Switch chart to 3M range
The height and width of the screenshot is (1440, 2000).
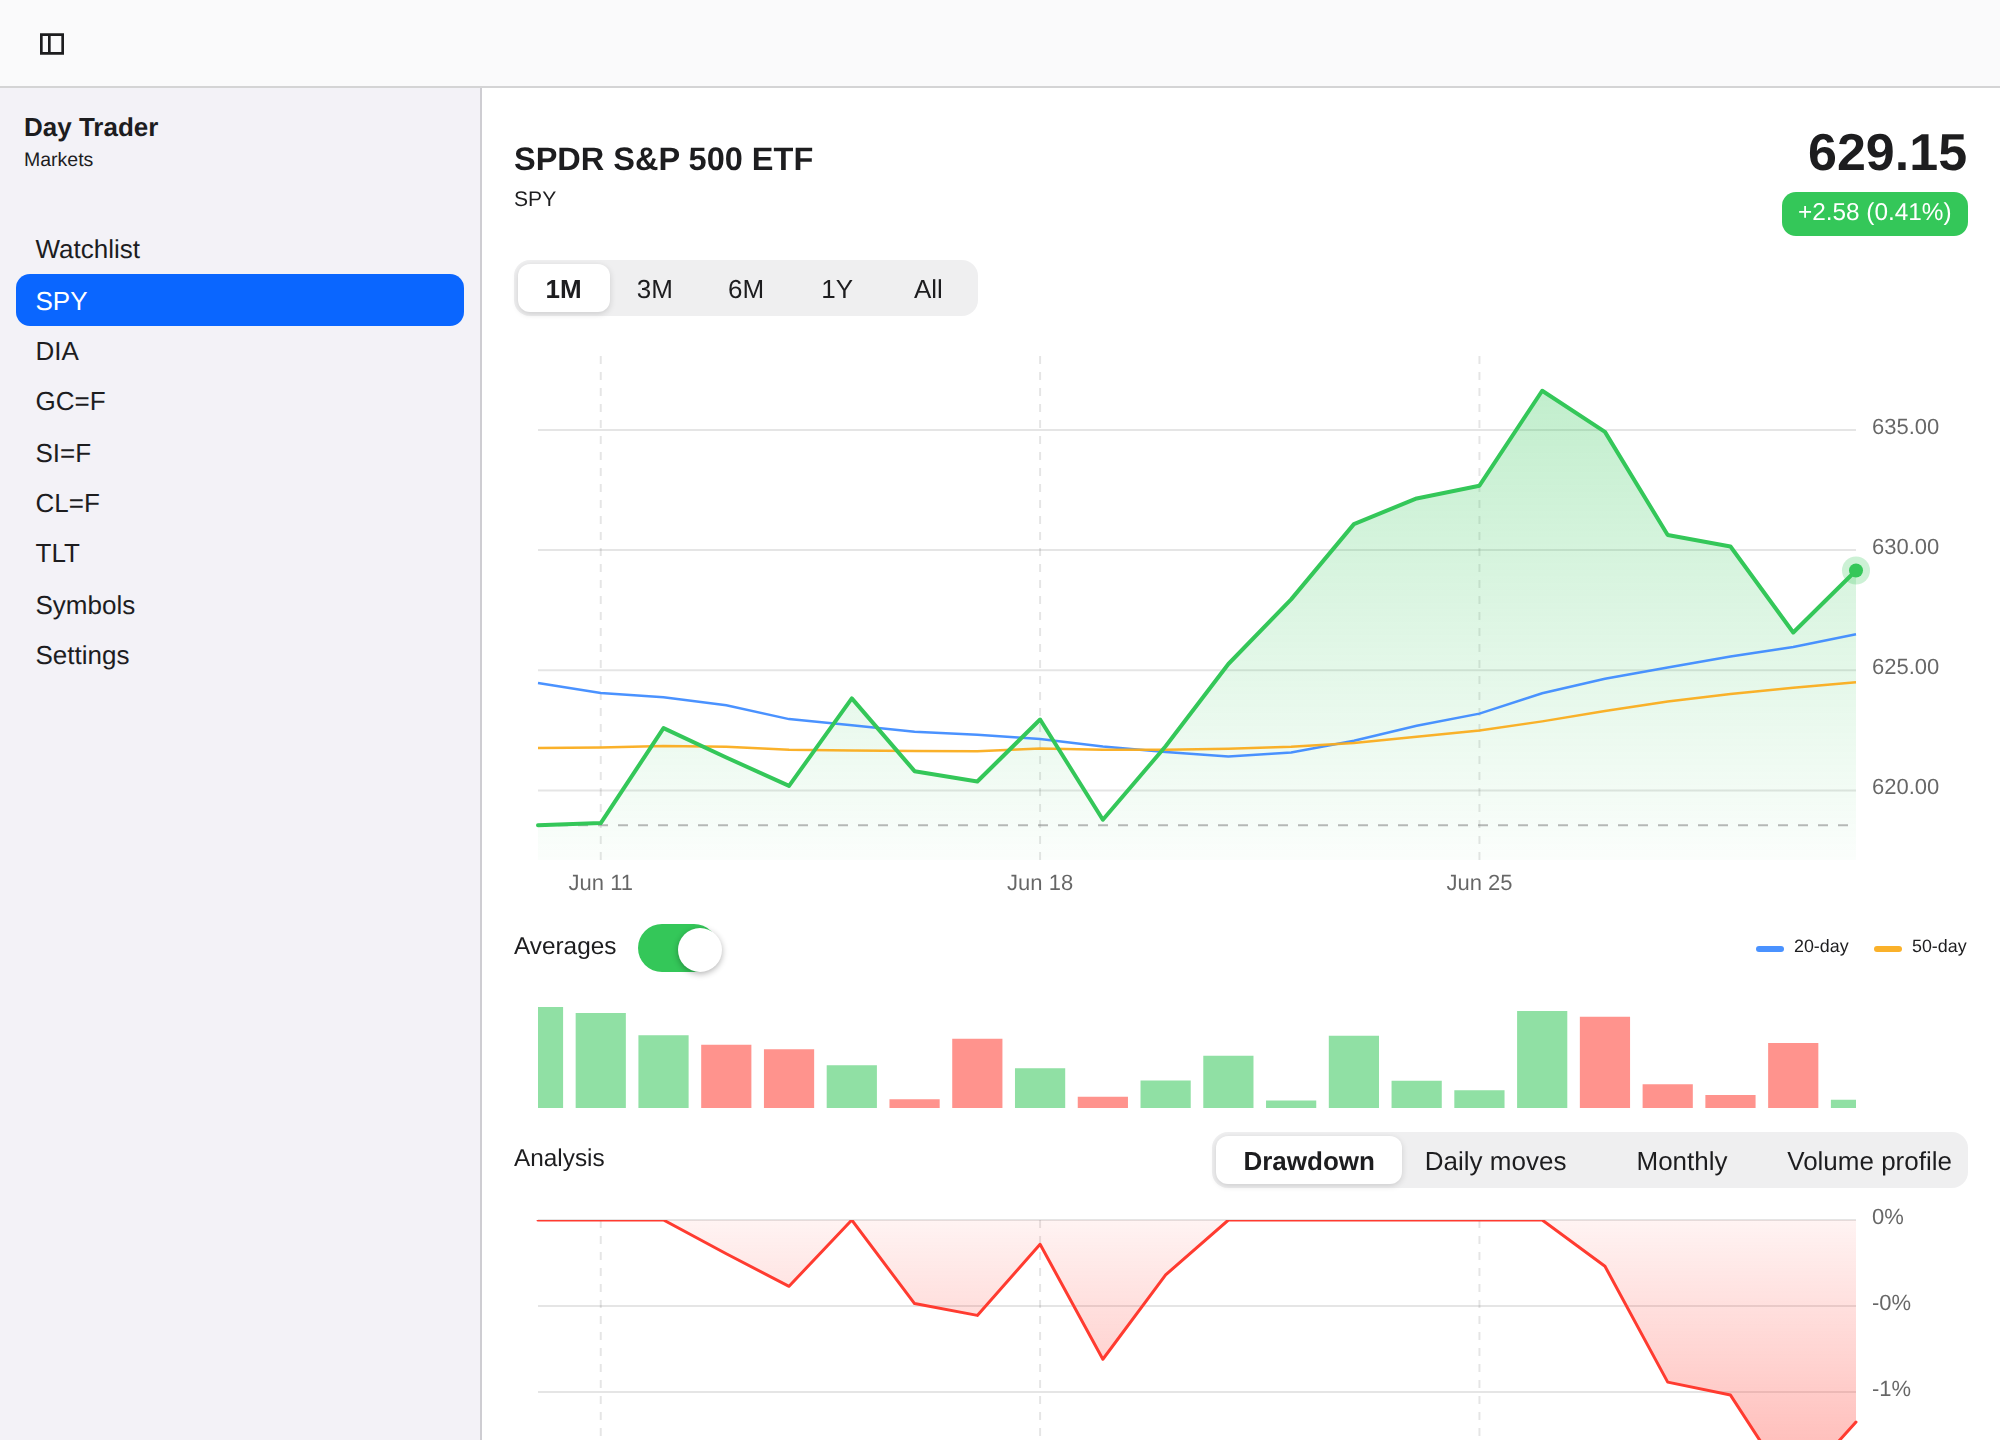coord(654,289)
